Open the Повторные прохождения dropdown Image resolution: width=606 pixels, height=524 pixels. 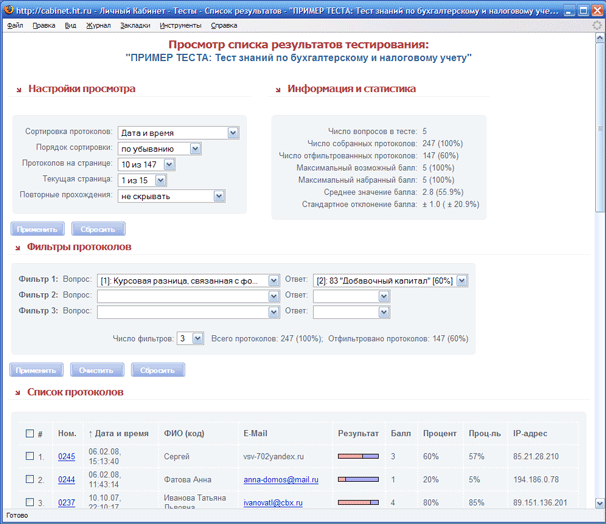(x=171, y=196)
